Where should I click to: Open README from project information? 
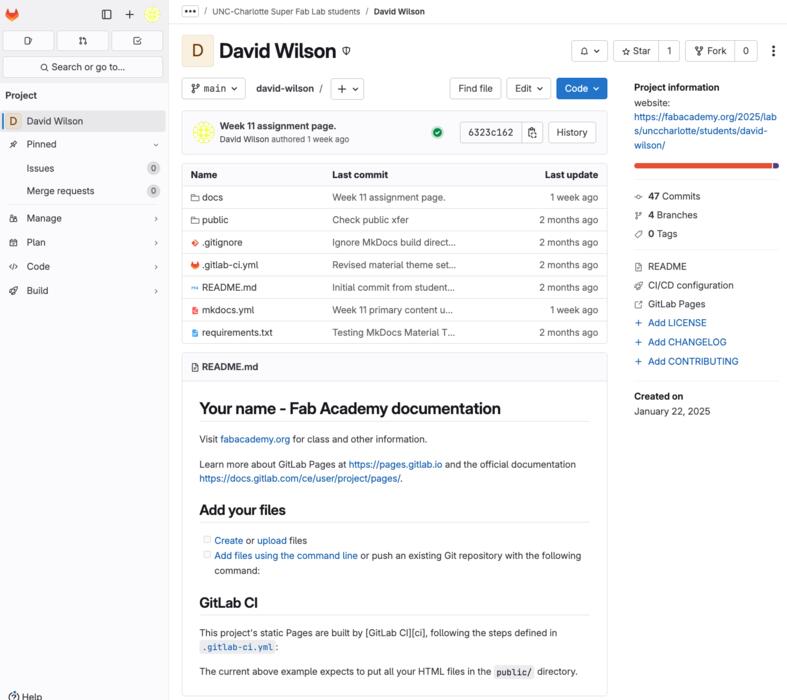(667, 266)
